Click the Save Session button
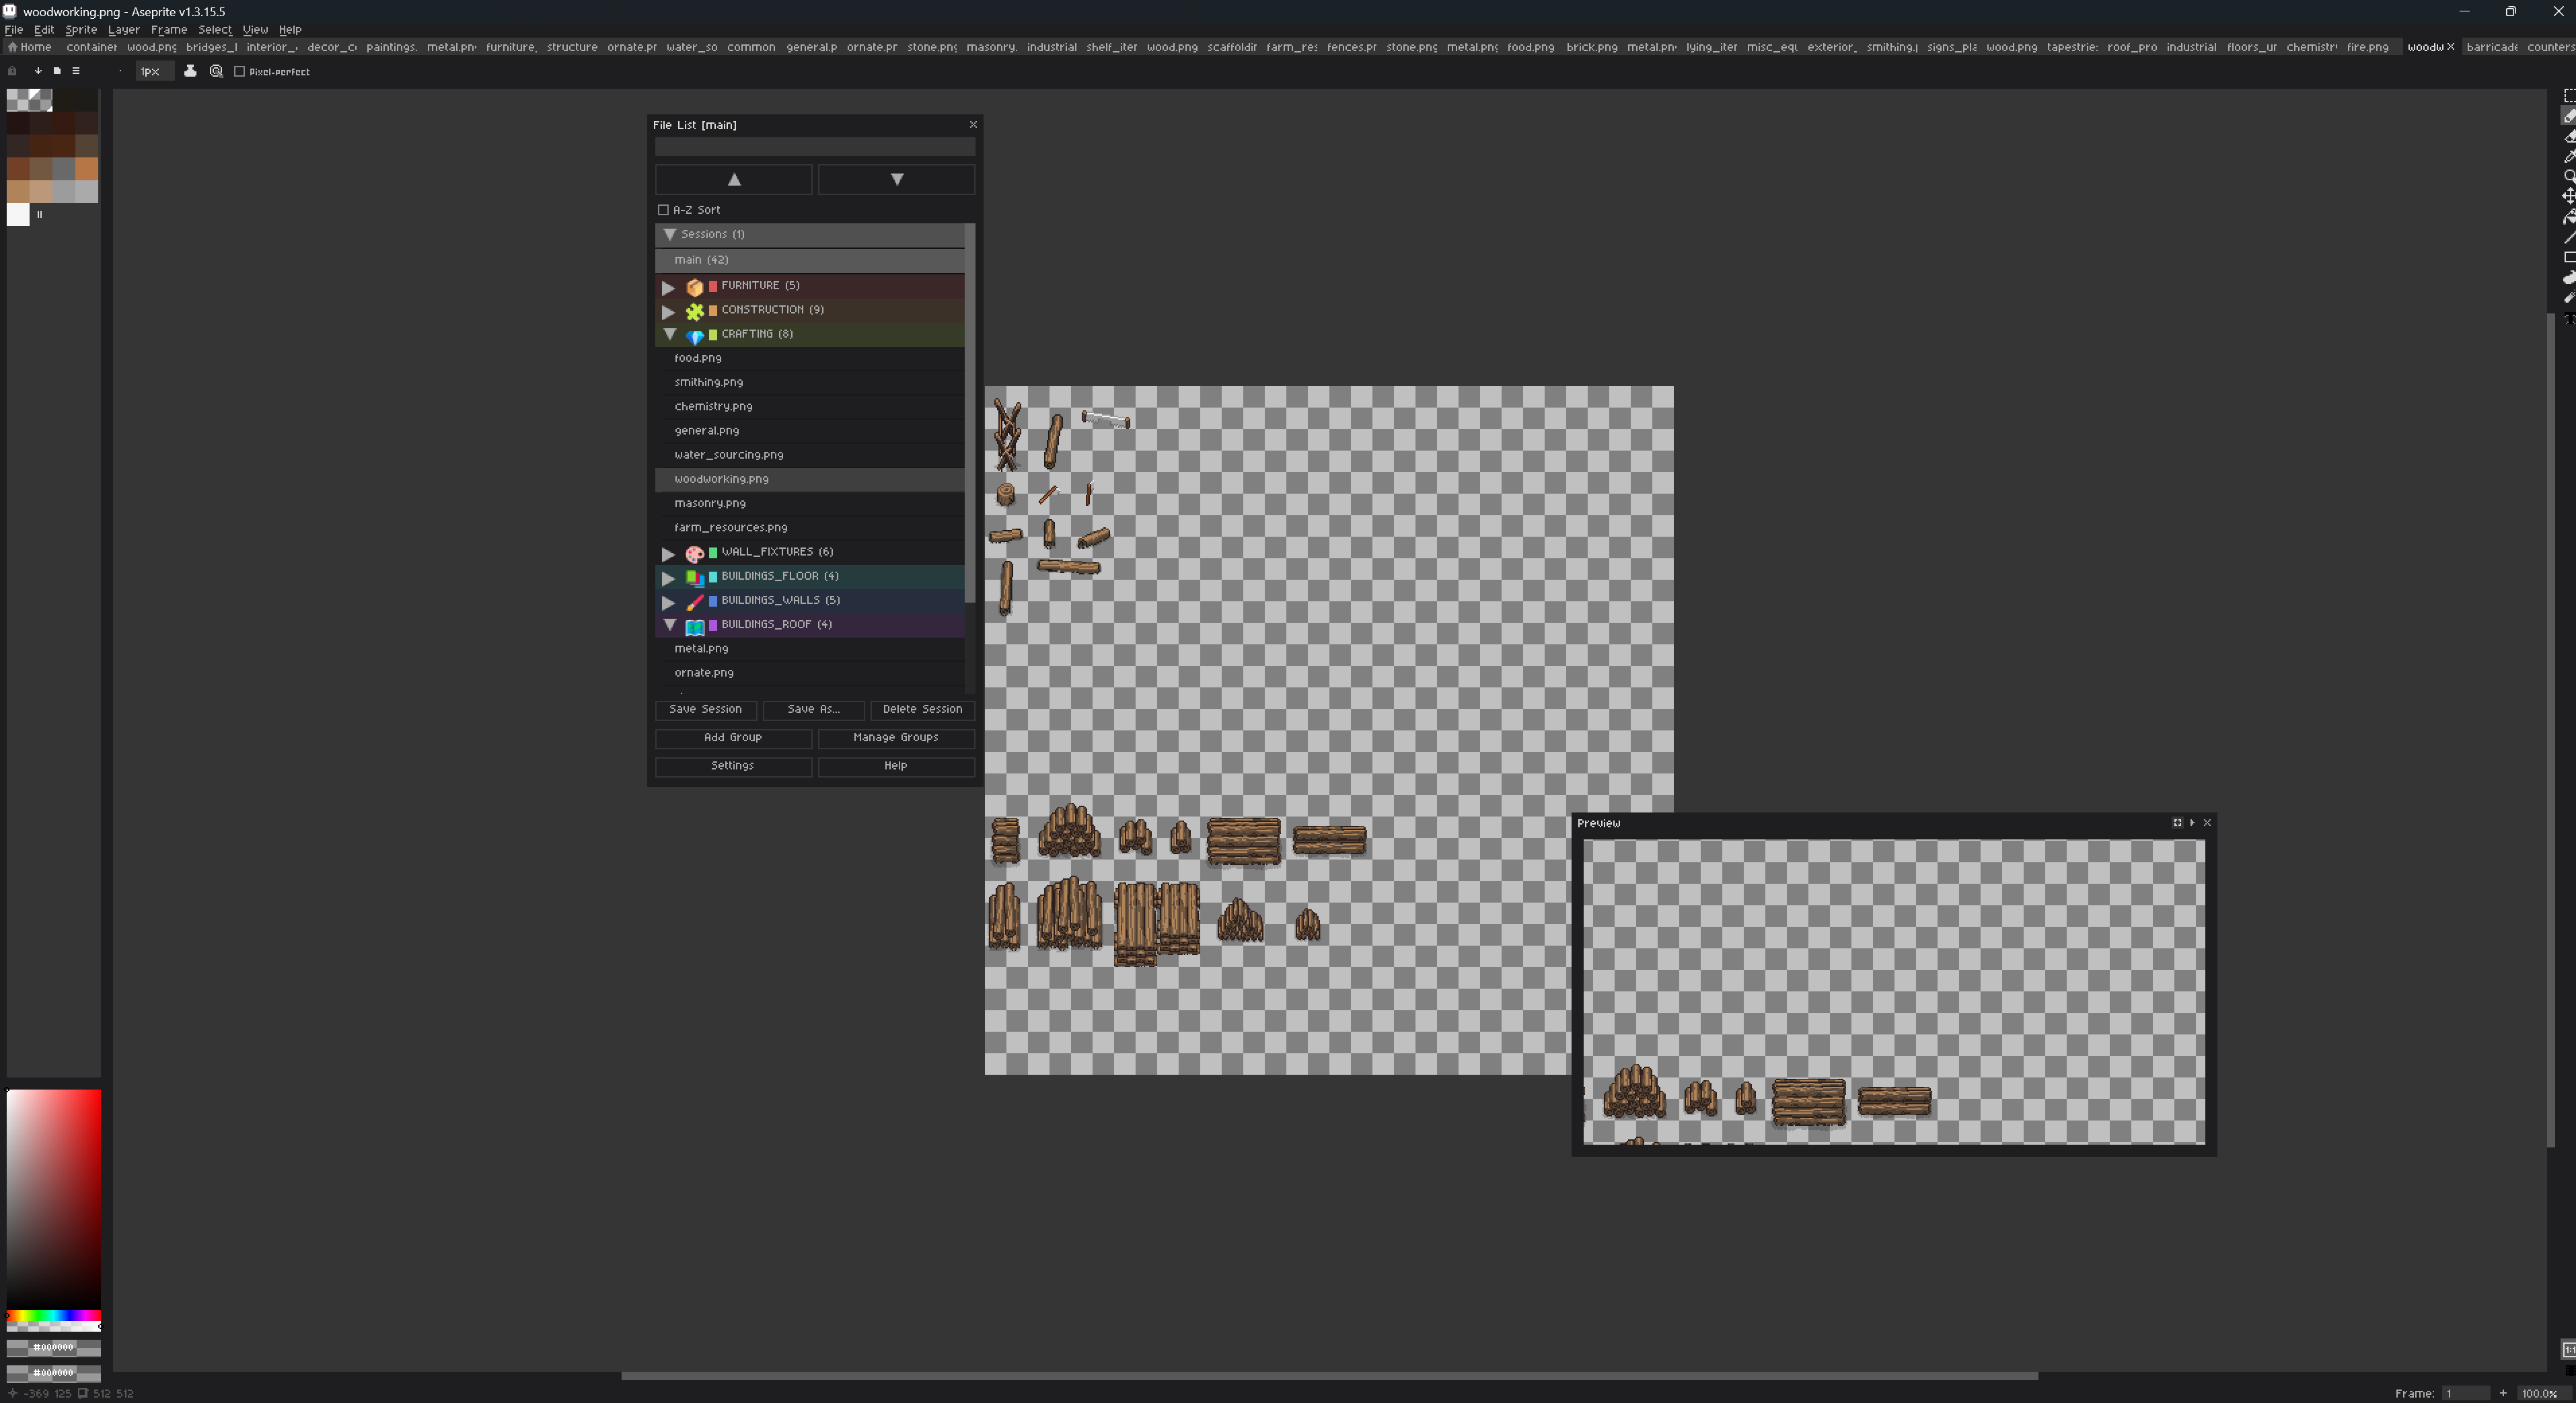Viewport: 2576px width, 1403px height. pos(705,710)
